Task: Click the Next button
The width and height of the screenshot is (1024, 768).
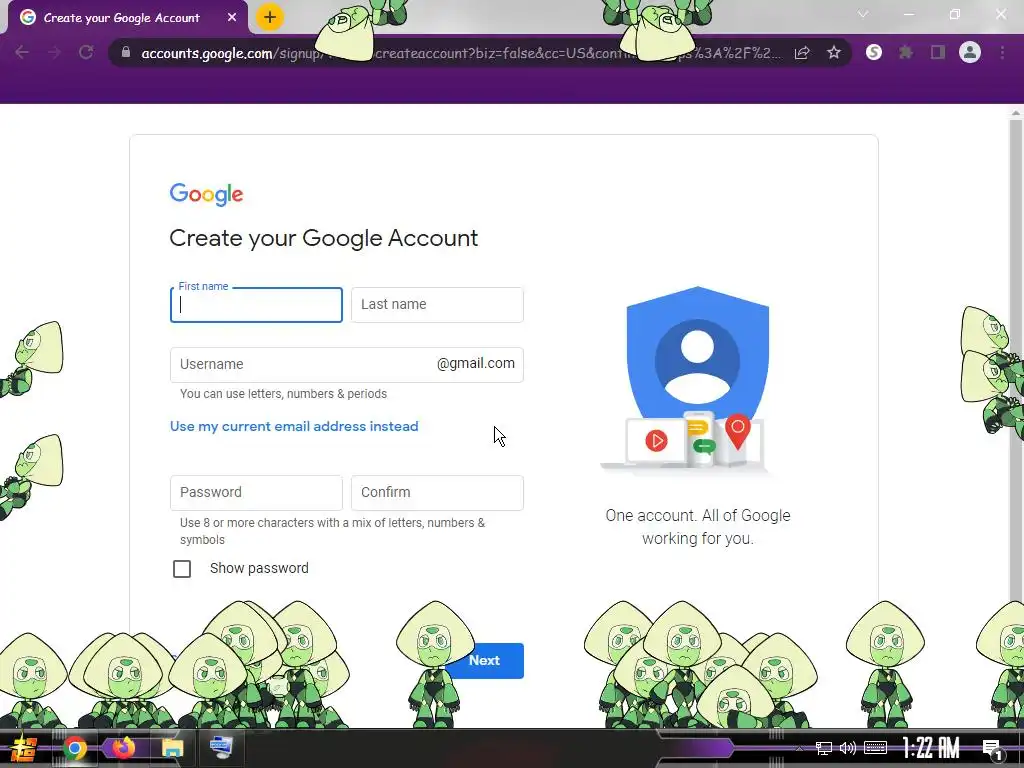Action: click(x=485, y=660)
